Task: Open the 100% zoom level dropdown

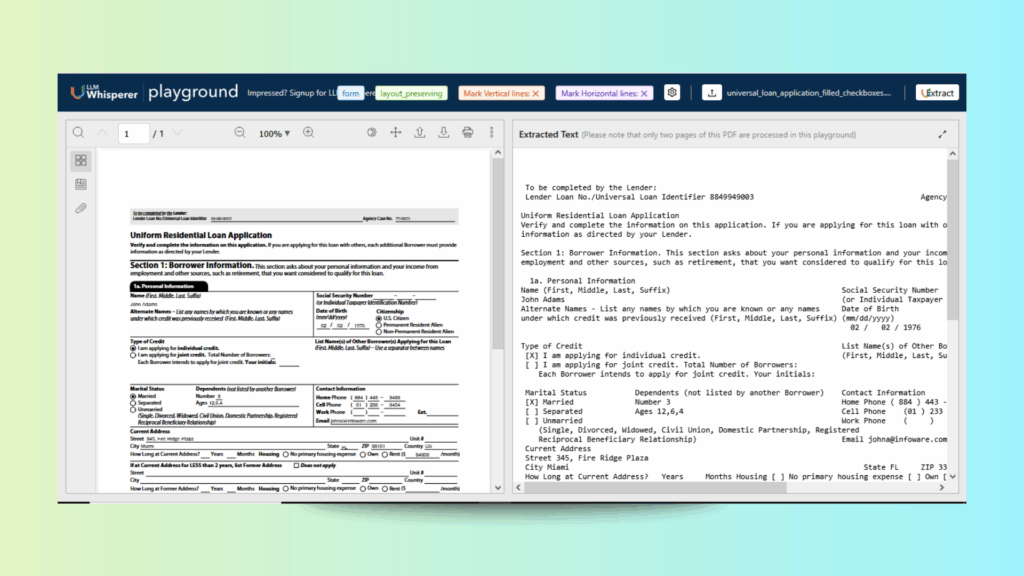Action: 274,133
